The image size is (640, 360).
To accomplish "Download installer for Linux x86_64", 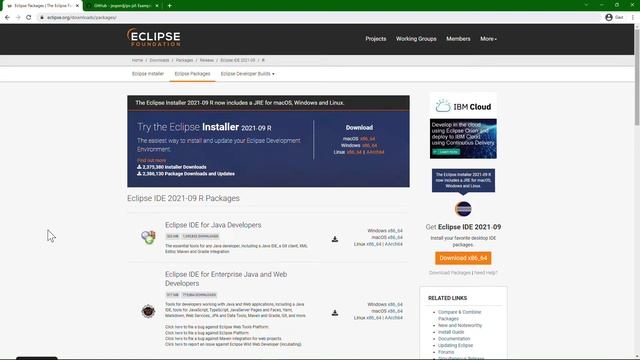I will 354,152.
